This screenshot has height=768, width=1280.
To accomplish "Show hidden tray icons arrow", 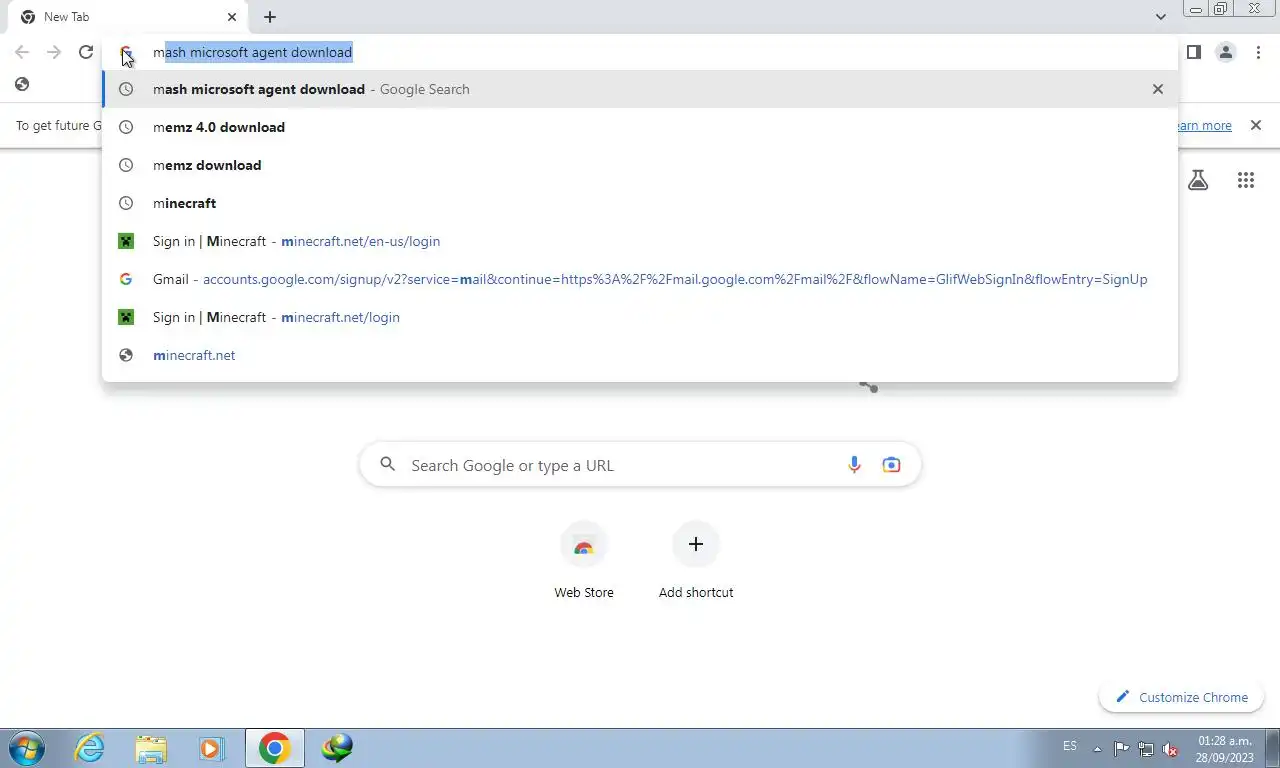I will [x=1097, y=748].
